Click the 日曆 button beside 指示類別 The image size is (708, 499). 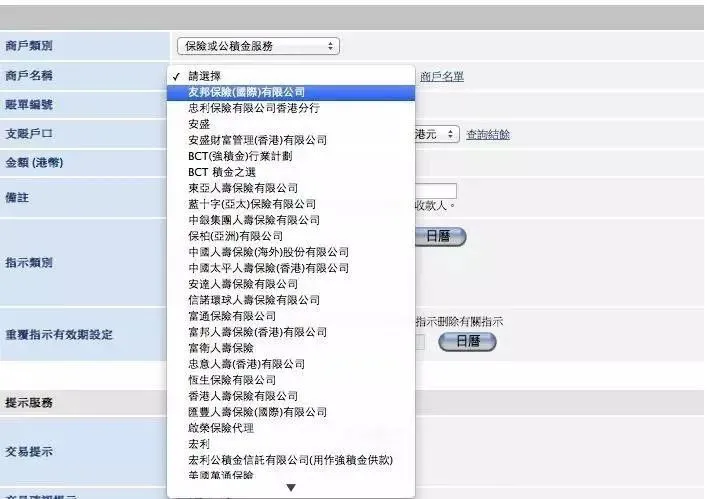tap(440, 236)
